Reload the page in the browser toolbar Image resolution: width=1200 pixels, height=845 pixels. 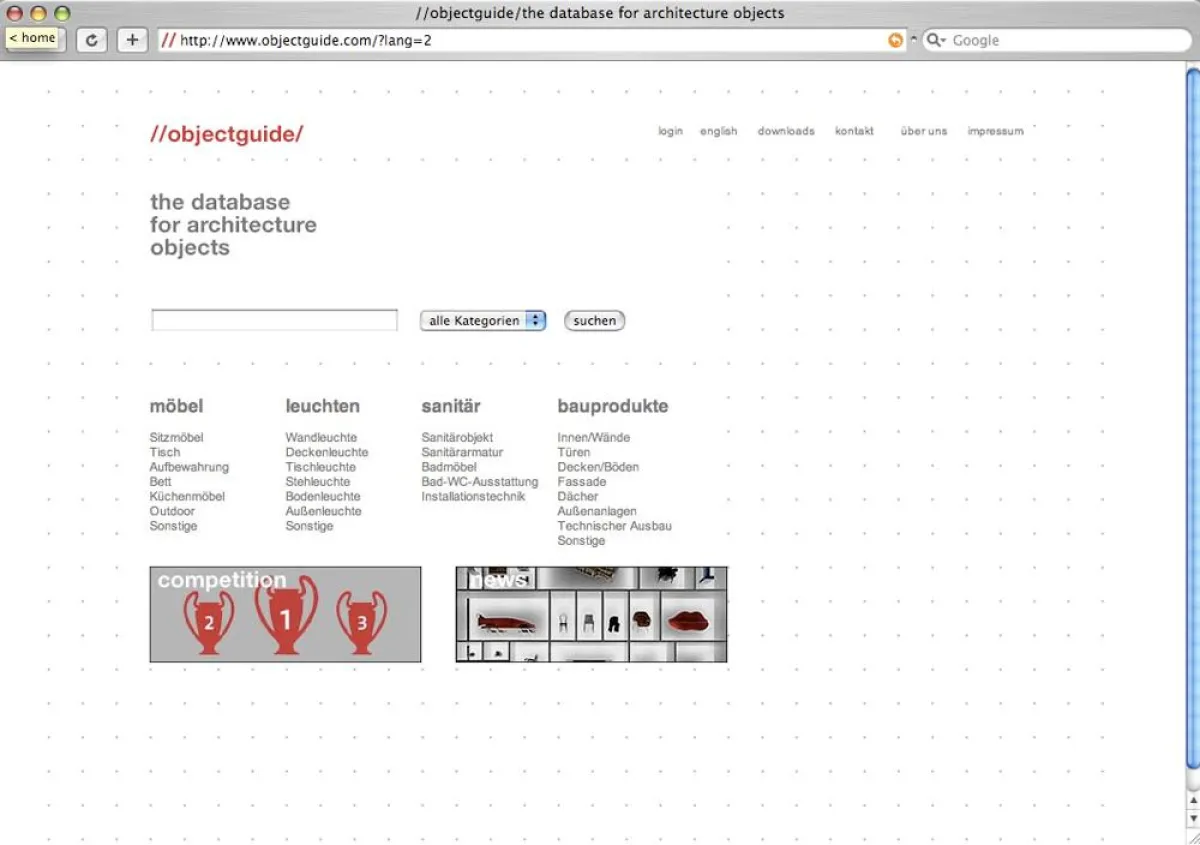pyautogui.click(x=91, y=40)
